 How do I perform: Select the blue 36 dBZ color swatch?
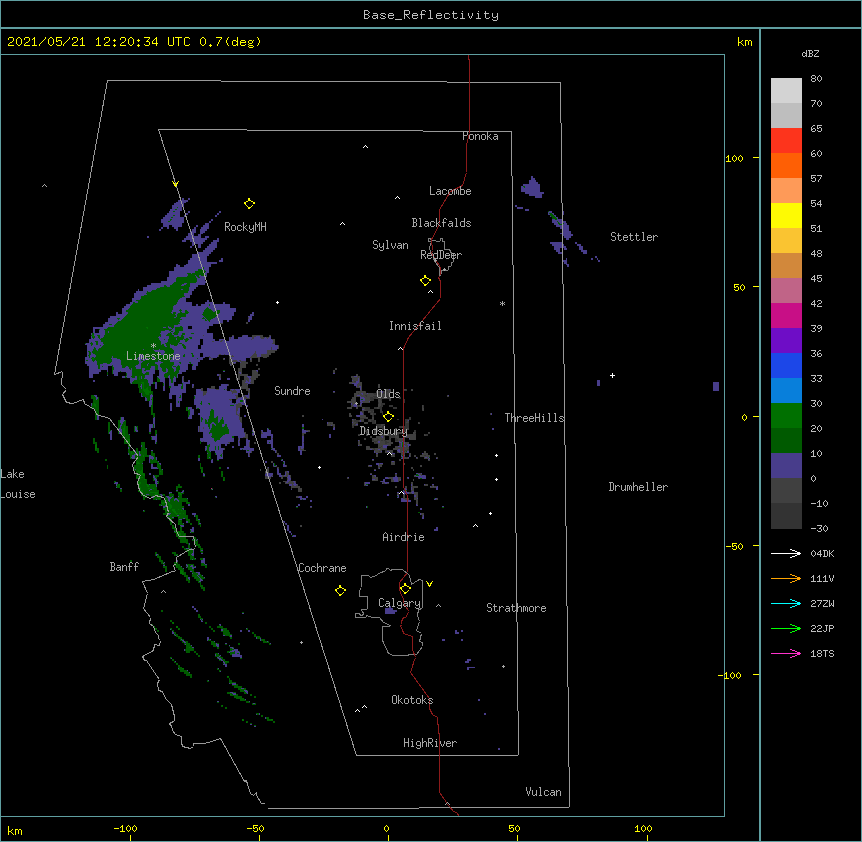(786, 365)
